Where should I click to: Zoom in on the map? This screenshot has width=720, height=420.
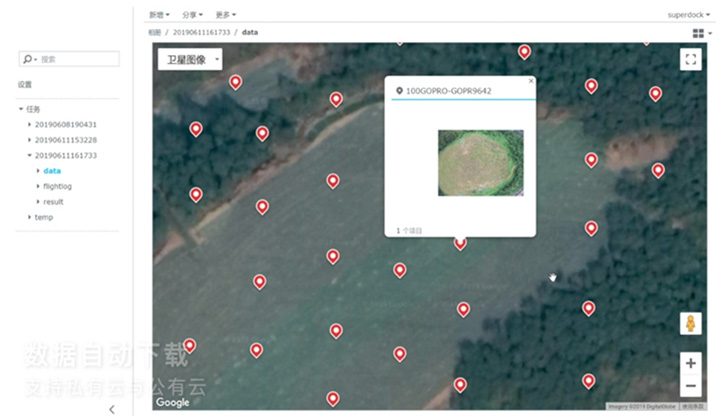pos(691,364)
